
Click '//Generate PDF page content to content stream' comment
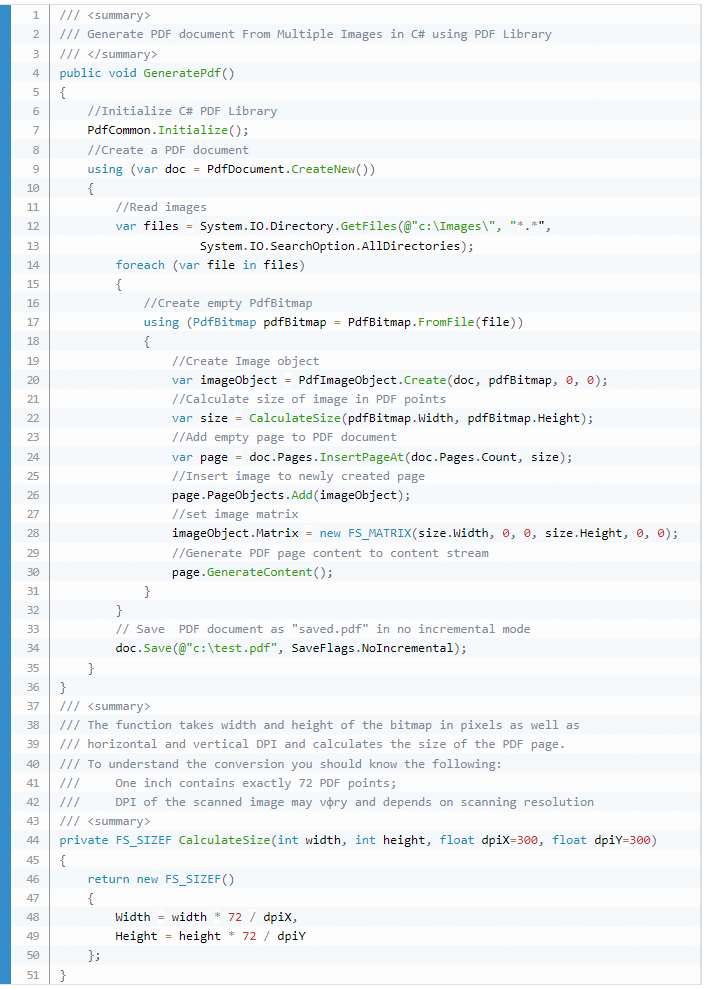[330, 553]
